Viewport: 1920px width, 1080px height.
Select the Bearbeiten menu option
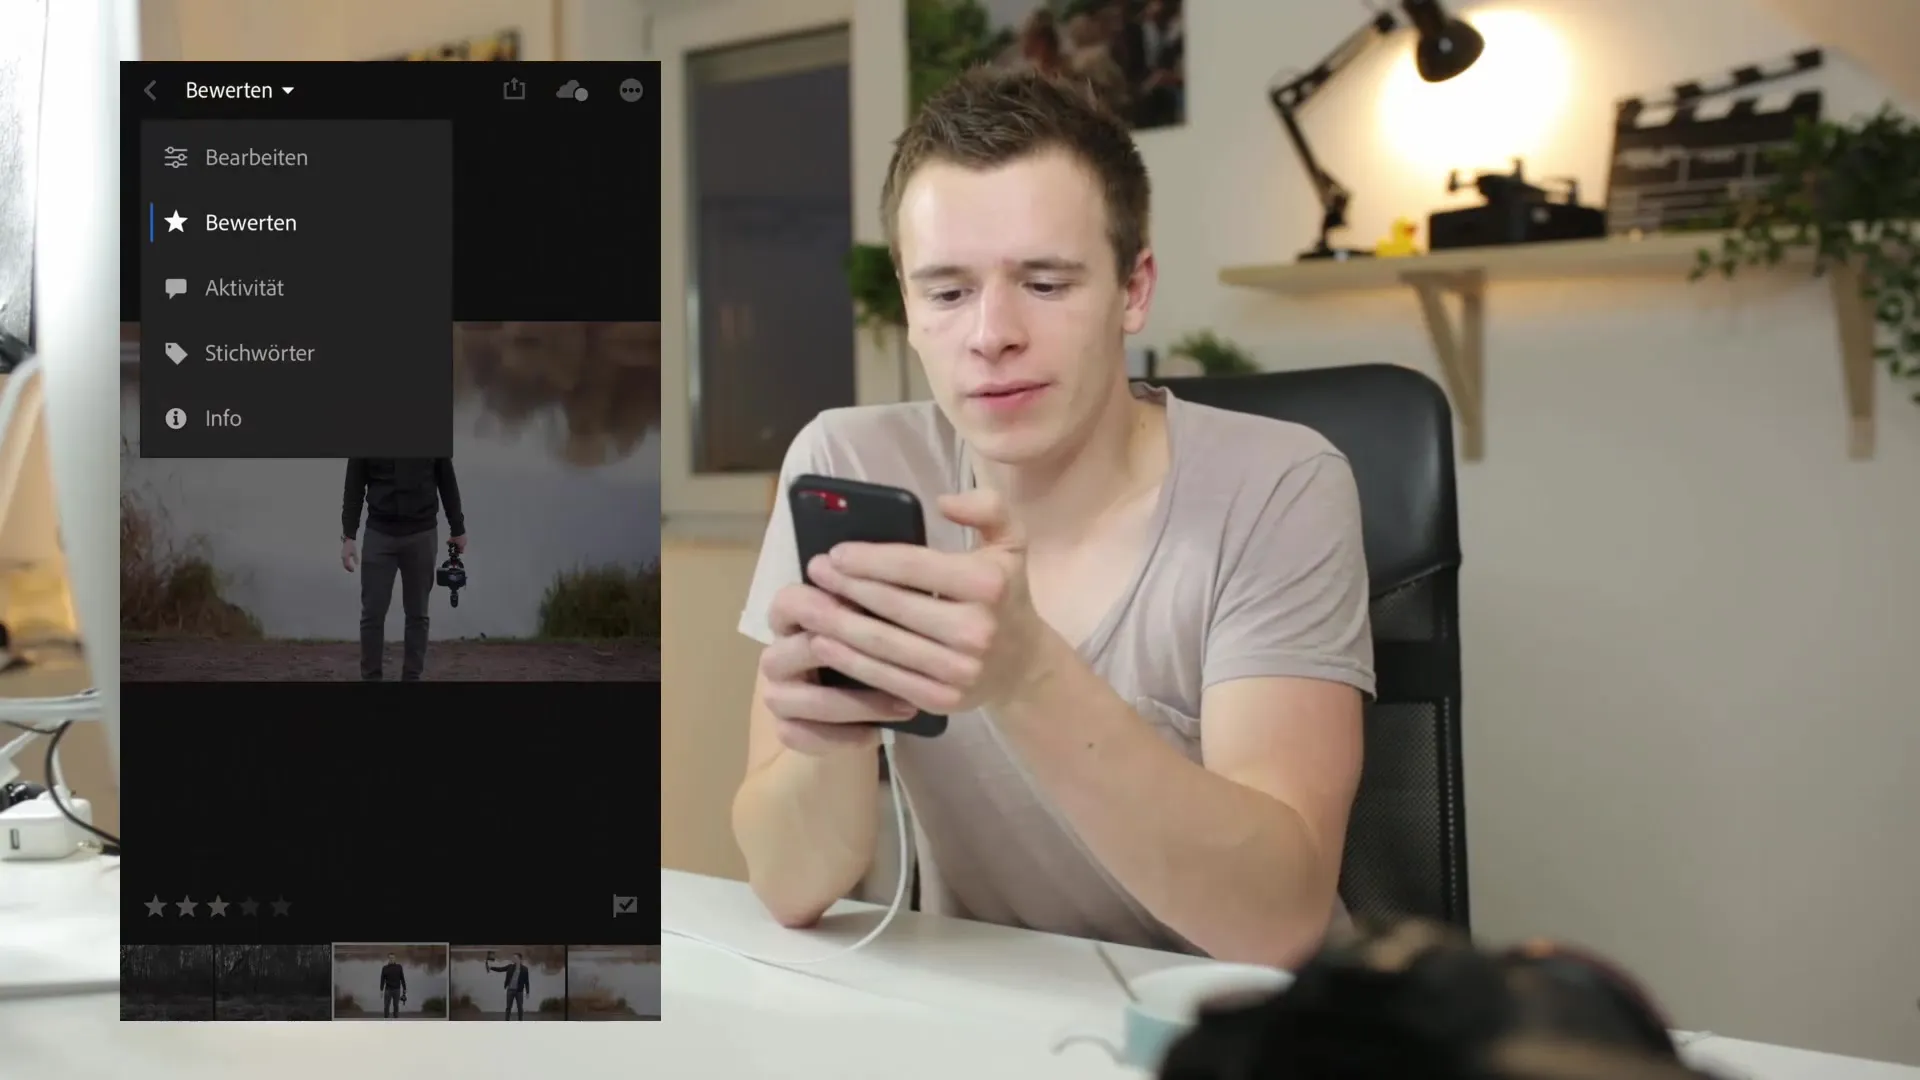pos(257,157)
